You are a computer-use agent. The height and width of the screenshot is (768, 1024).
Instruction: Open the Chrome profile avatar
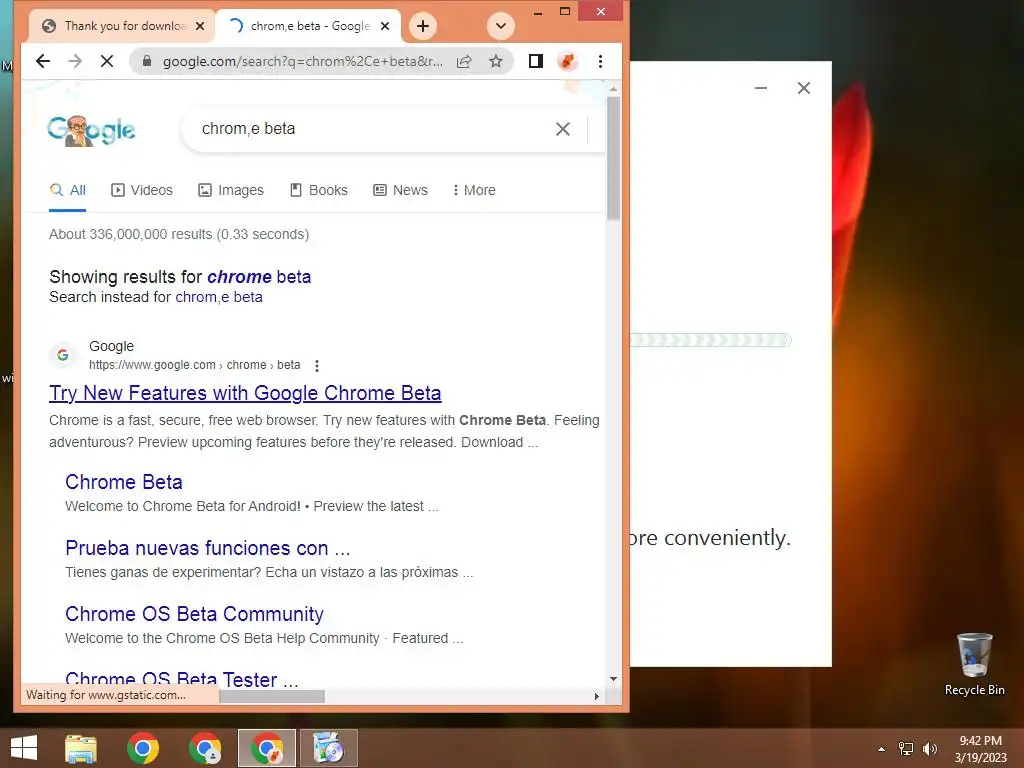coord(568,61)
